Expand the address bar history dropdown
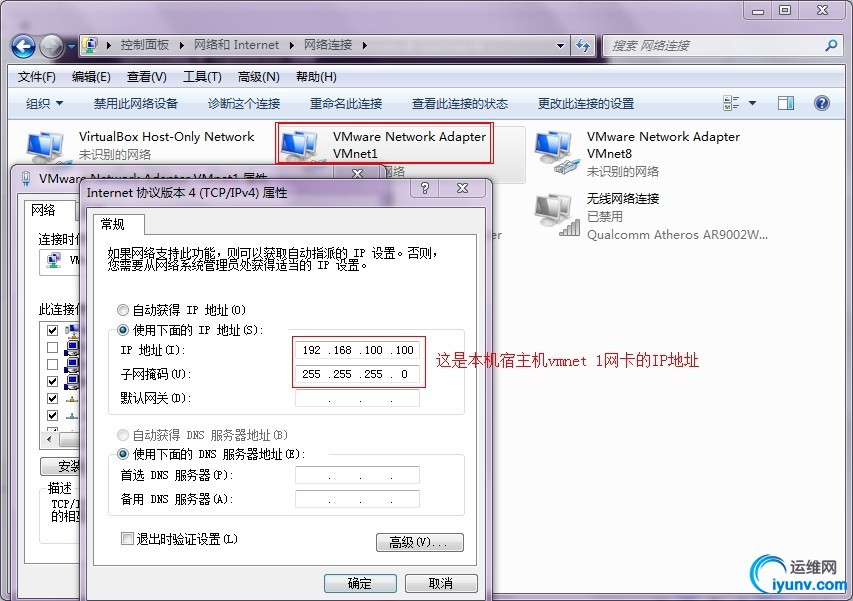853x601 pixels. 560,46
